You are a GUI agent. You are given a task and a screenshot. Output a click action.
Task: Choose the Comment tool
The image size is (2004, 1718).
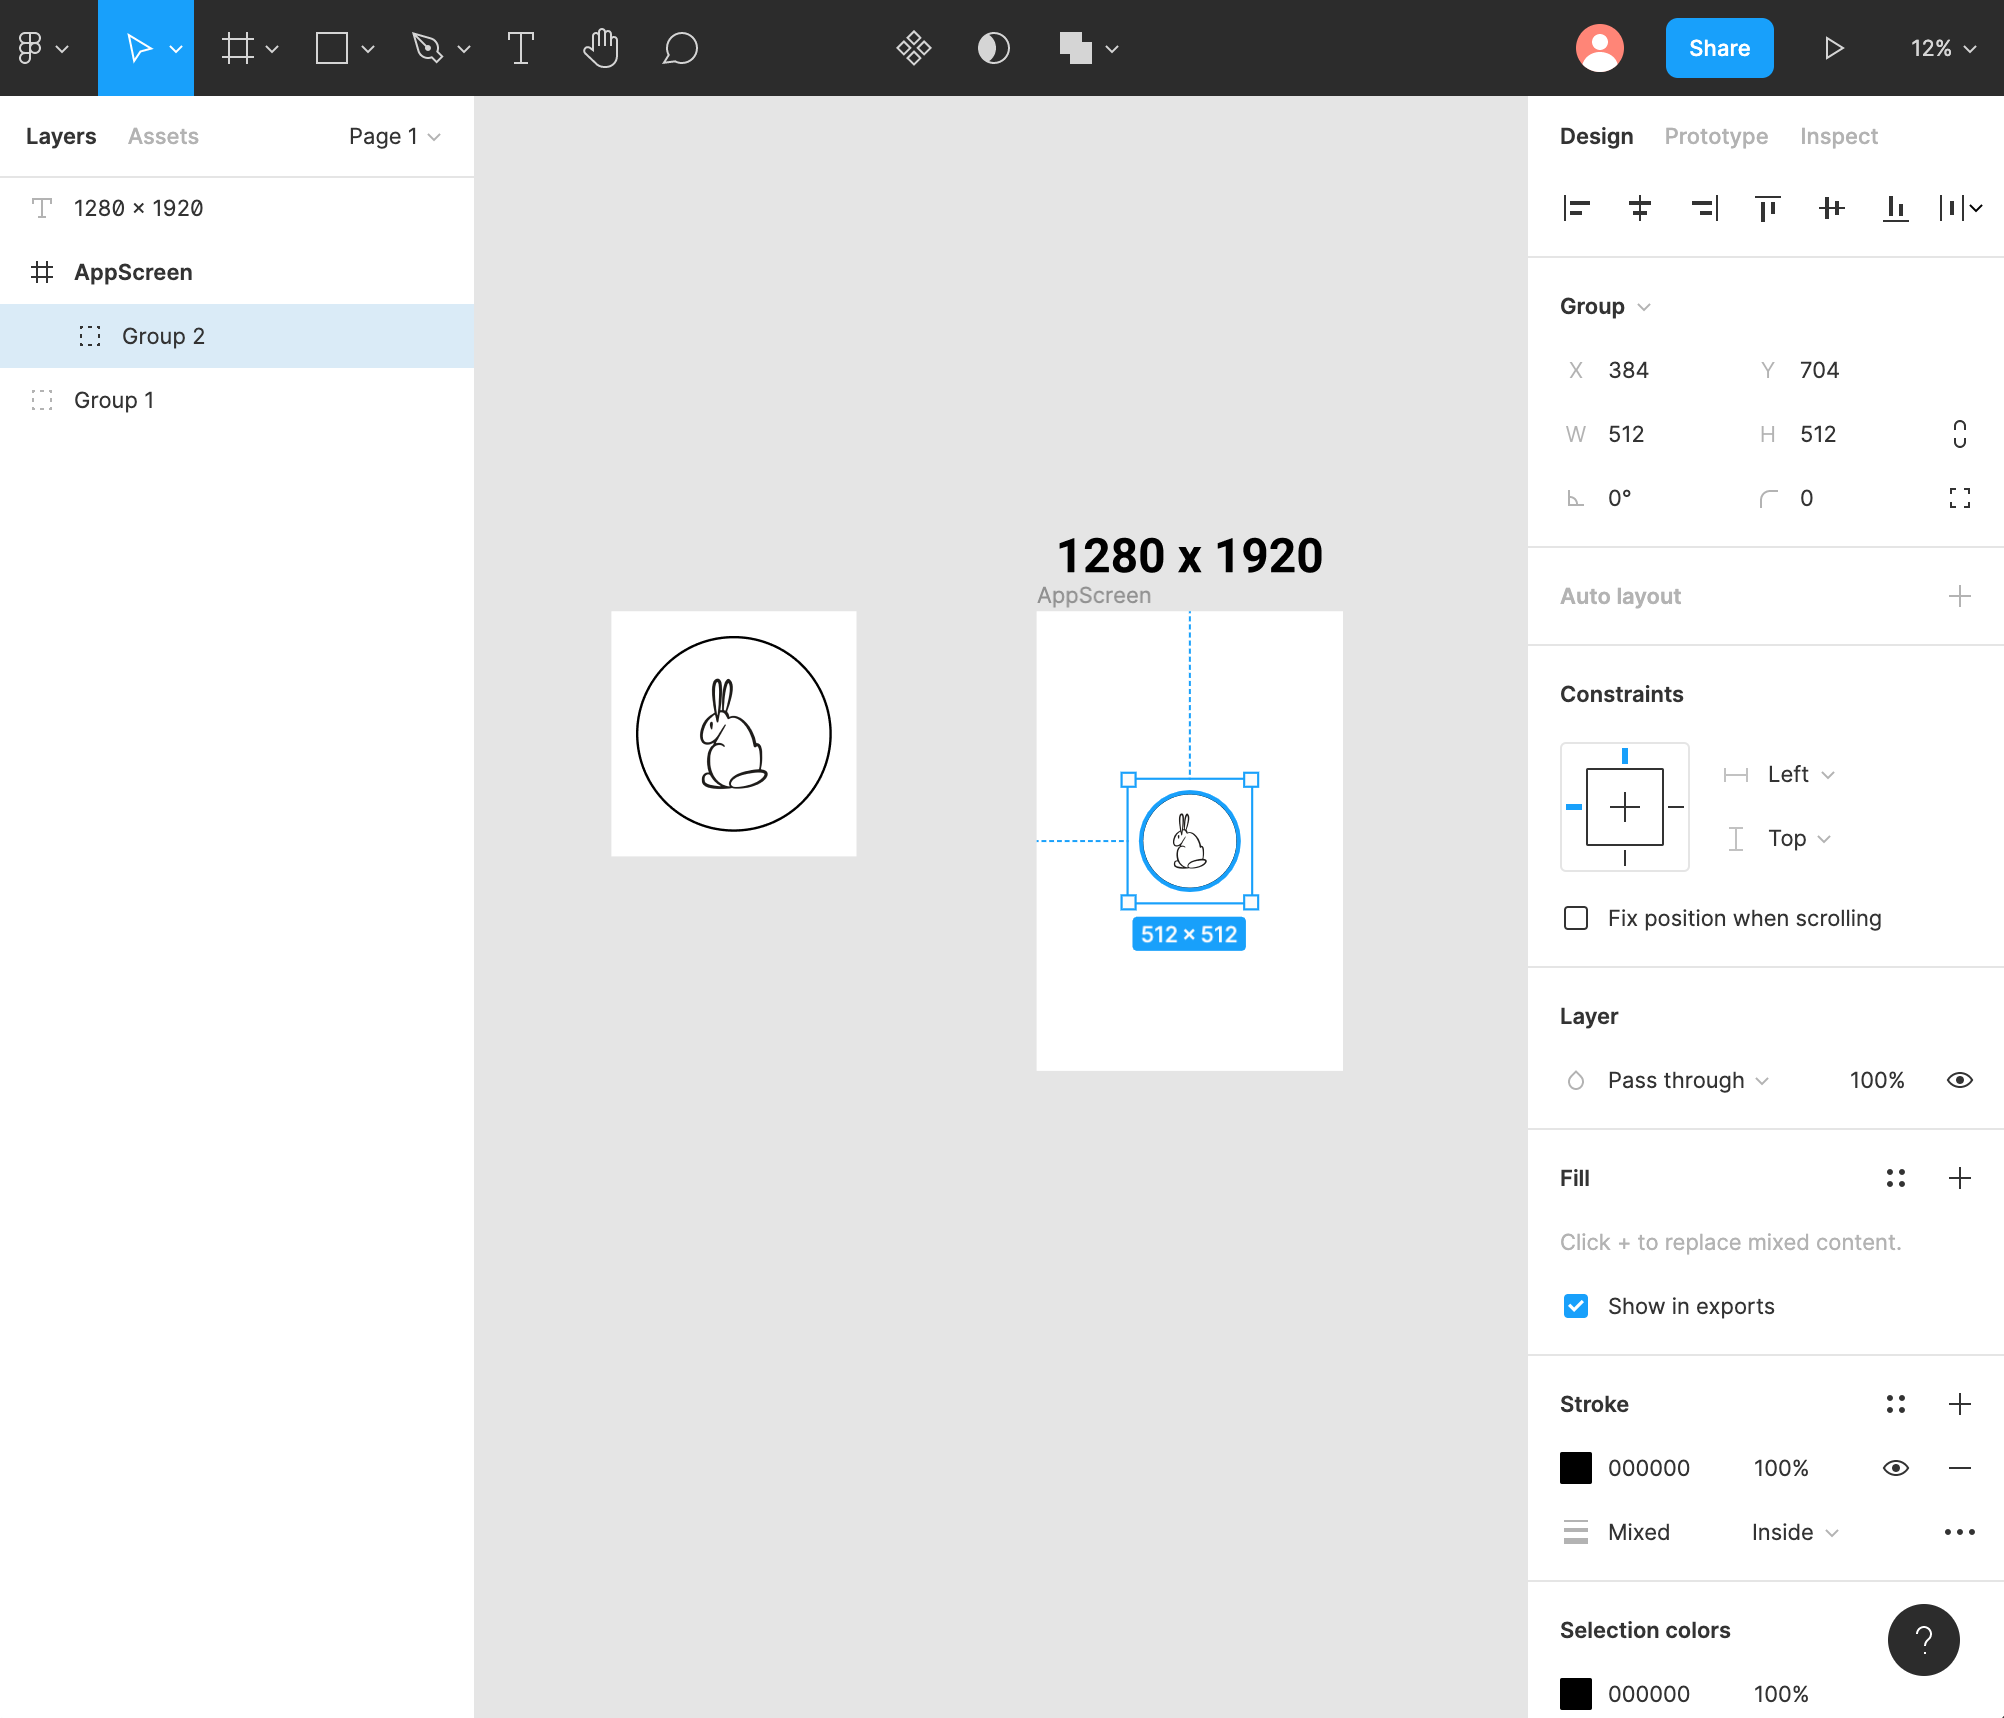point(680,48)
